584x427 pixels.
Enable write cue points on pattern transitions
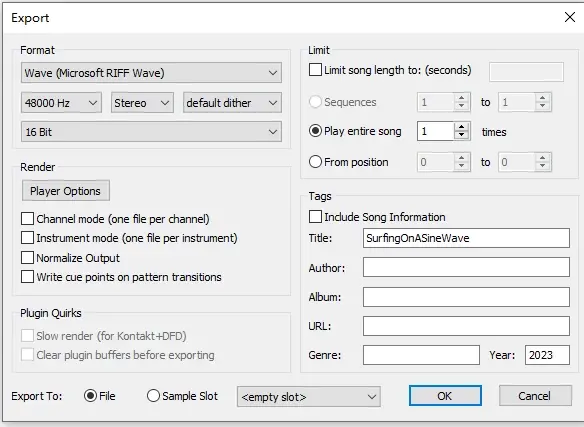click(28, 277)
